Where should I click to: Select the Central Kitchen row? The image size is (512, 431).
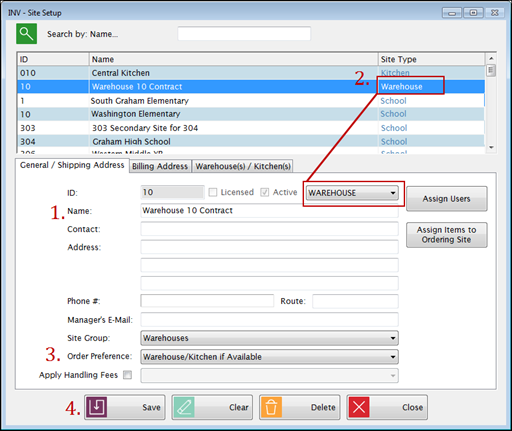[251, 73]
